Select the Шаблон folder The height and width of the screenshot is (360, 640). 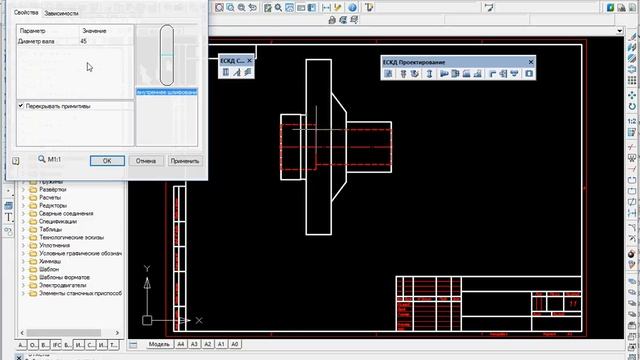[x=49, y=269]
